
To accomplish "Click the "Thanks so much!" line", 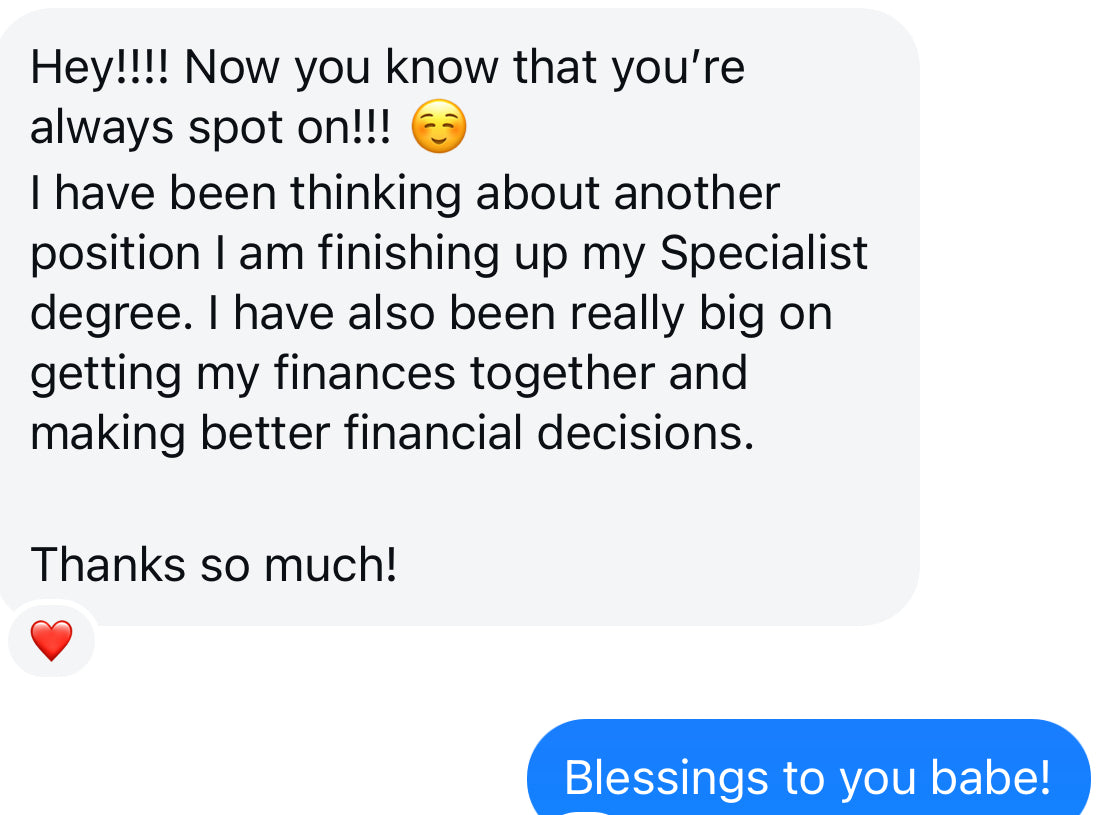I will point(213,565).
